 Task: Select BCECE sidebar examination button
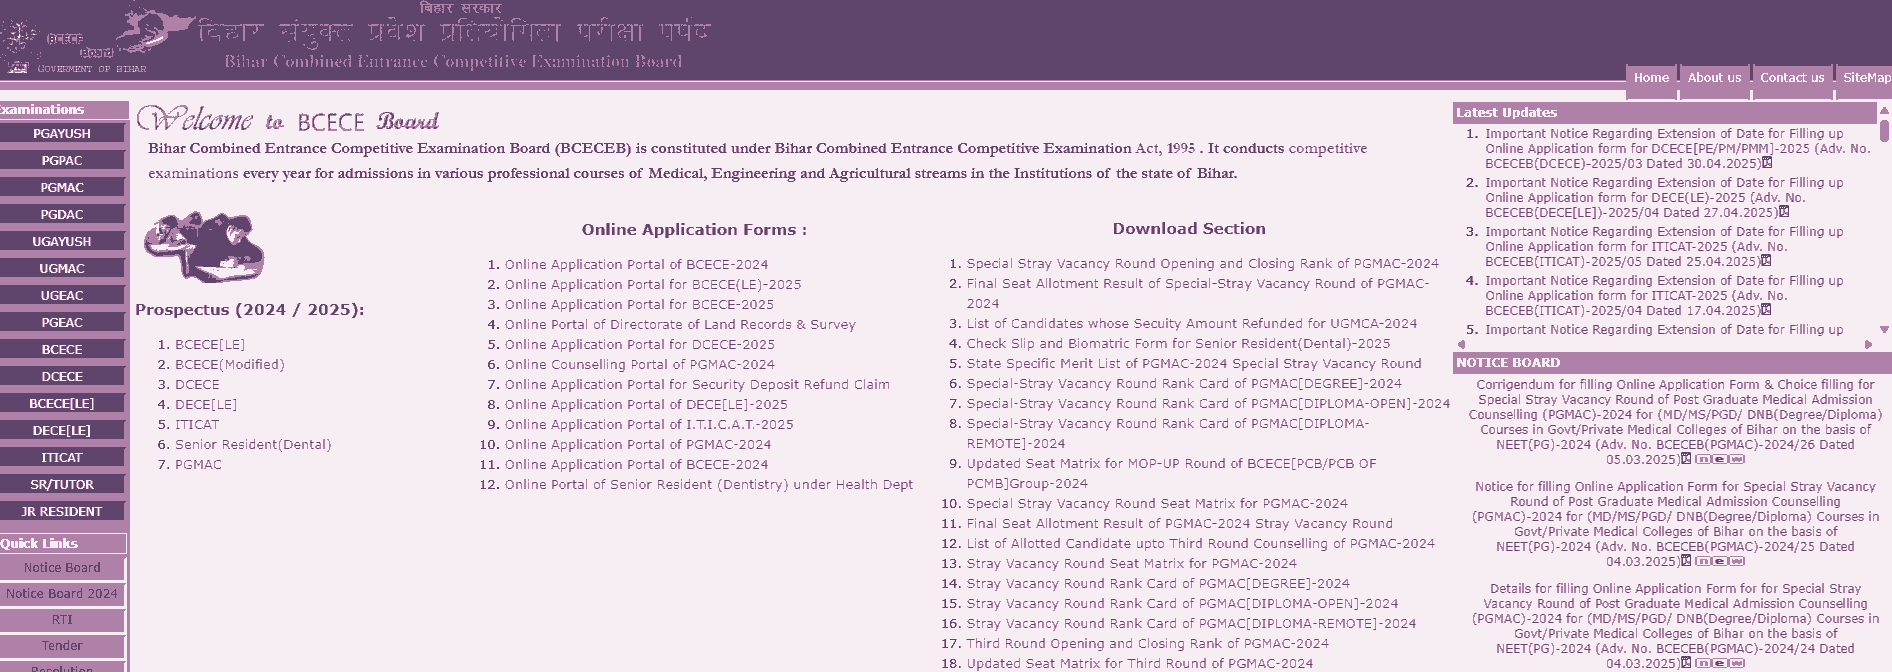pos(62,349)
